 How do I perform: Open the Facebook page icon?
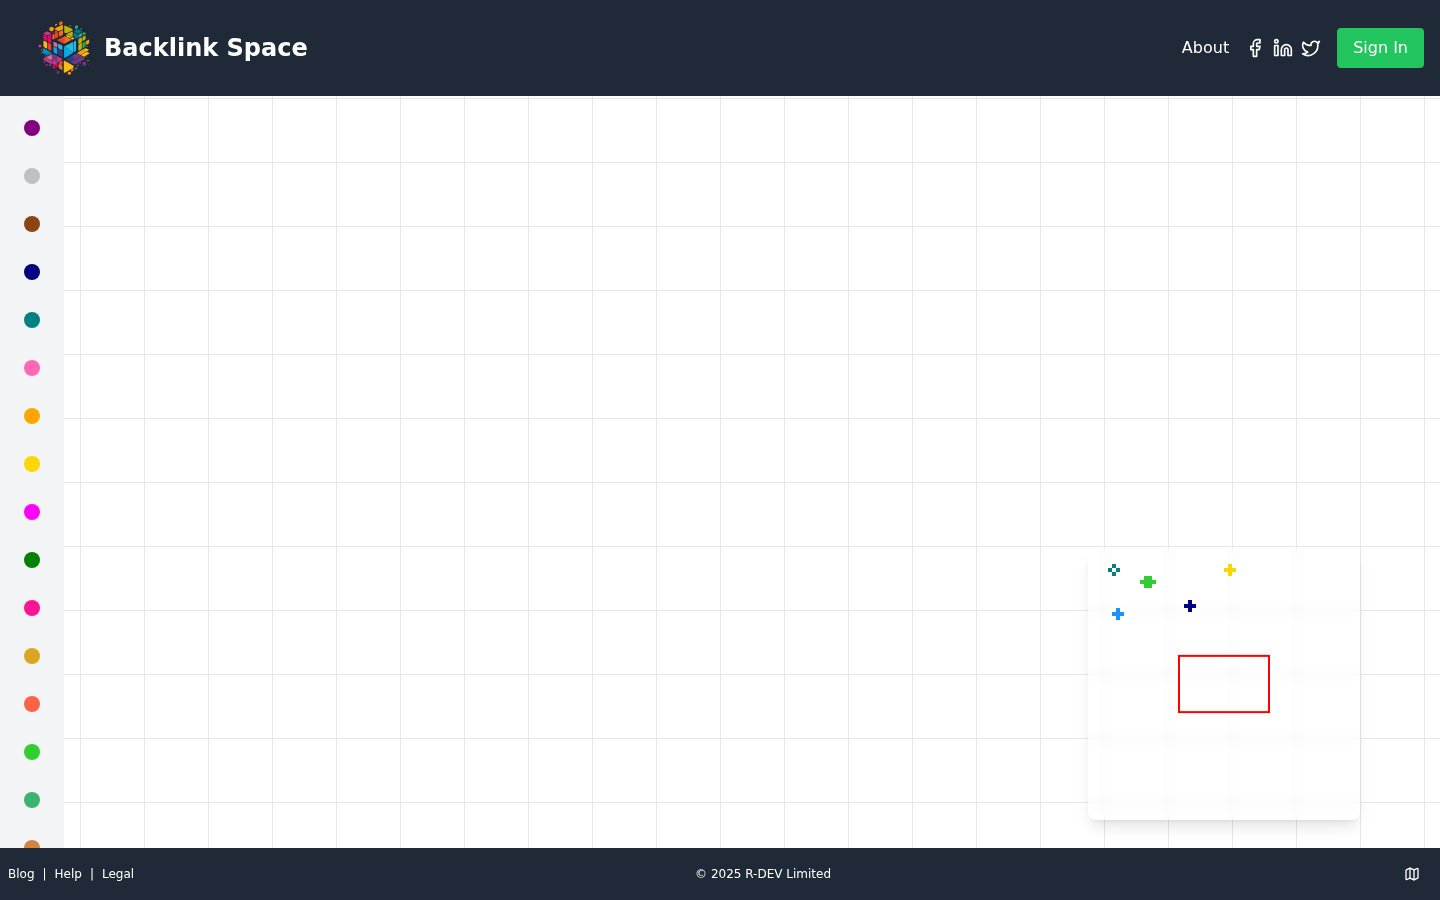point(1255,47)
